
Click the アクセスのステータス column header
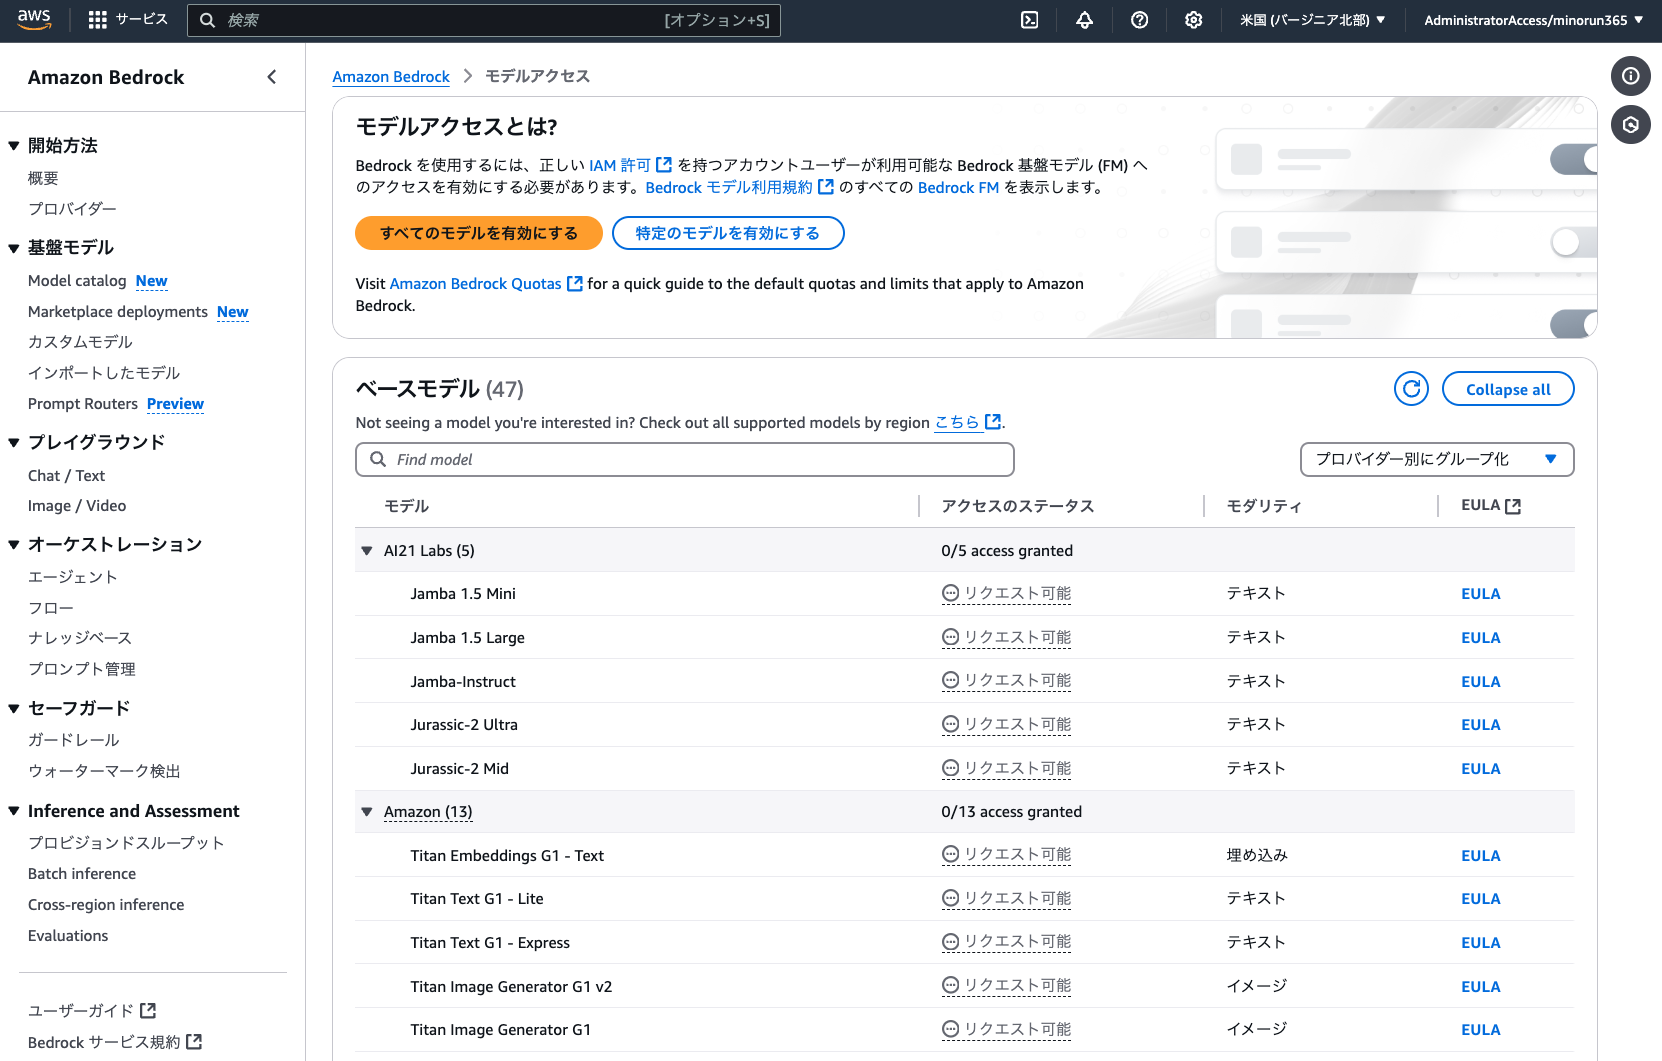click(1017, 506)
